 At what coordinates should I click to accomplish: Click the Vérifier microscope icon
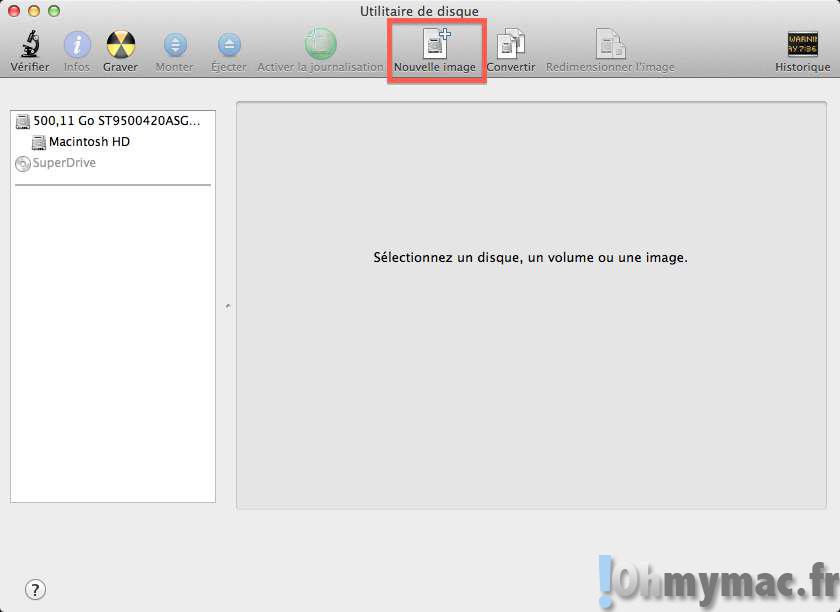click(29, 45)
